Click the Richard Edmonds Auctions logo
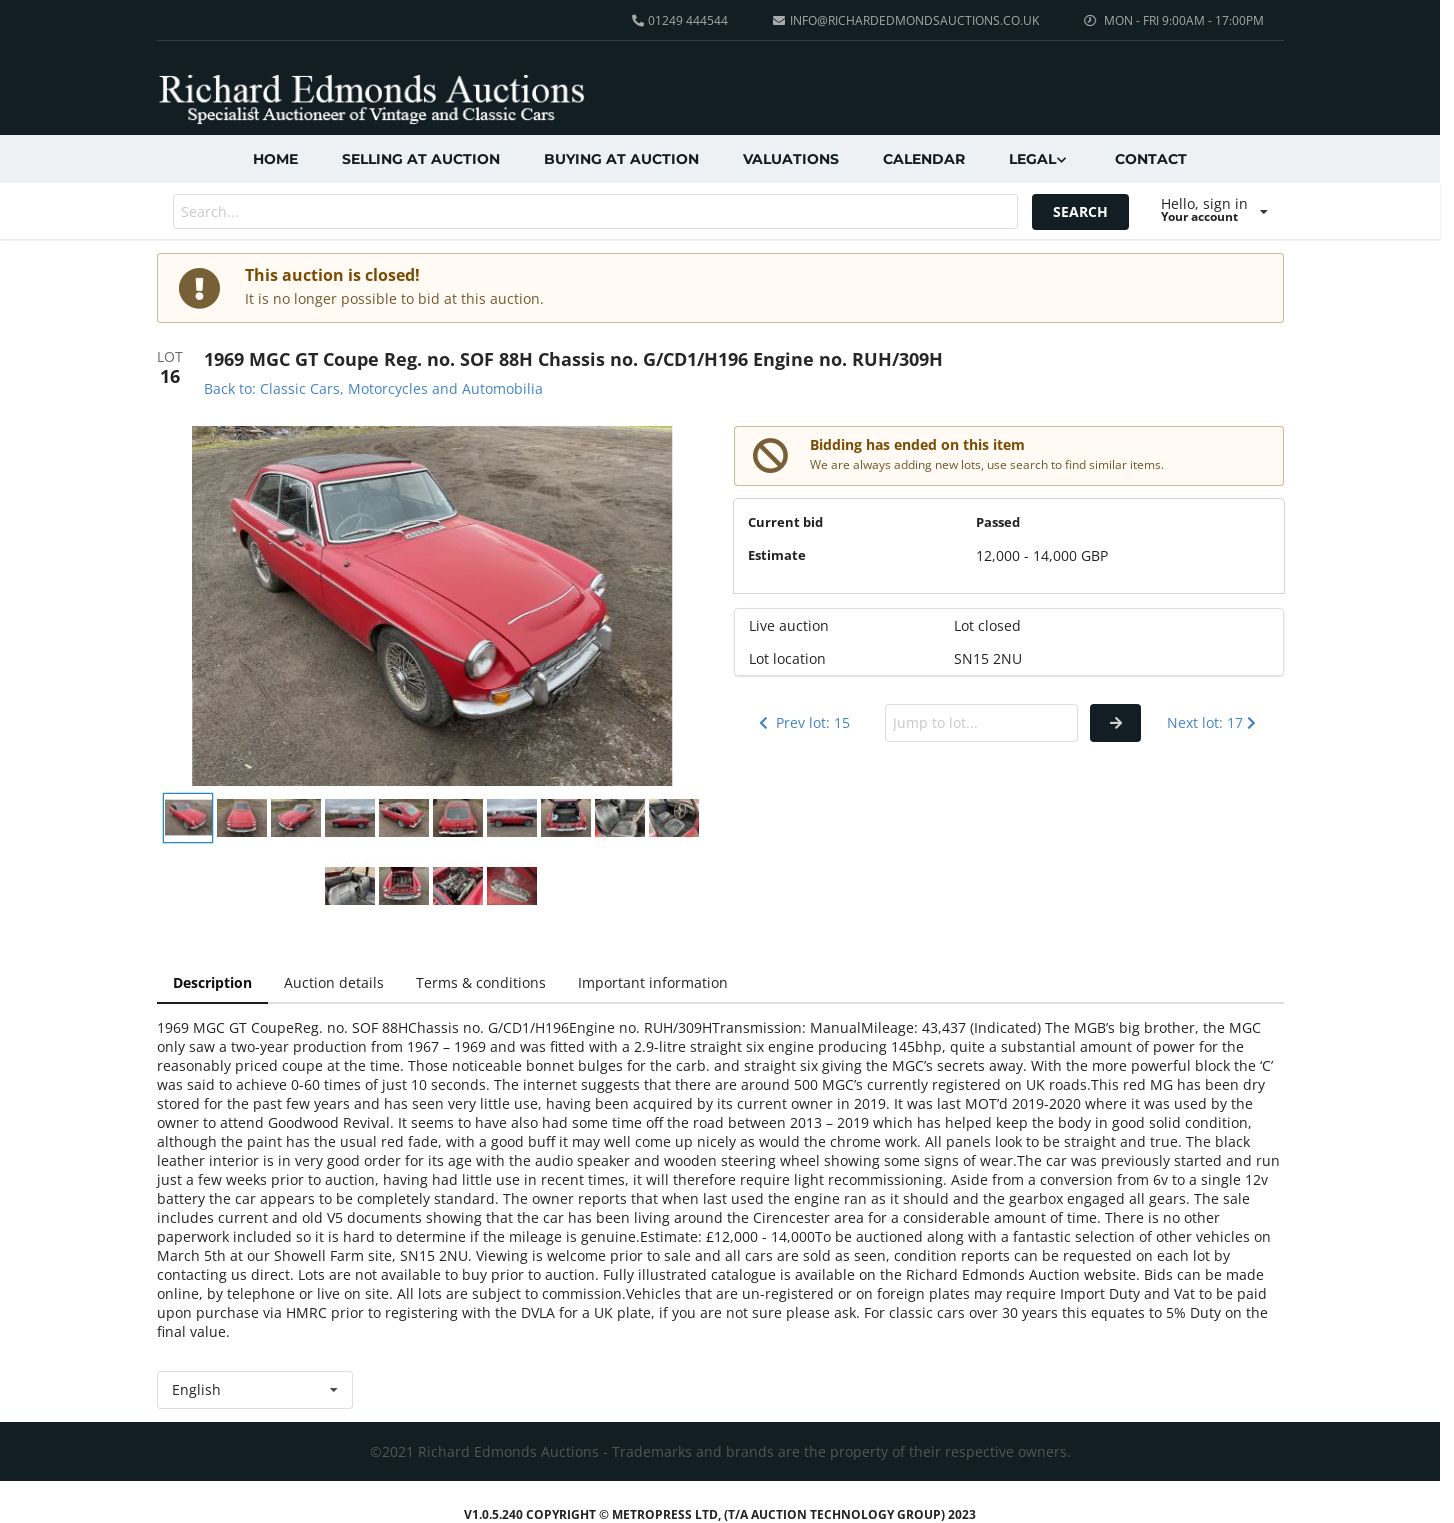Image resolution: width=1454 pixels, height=1523 pixels. [371, 98]
